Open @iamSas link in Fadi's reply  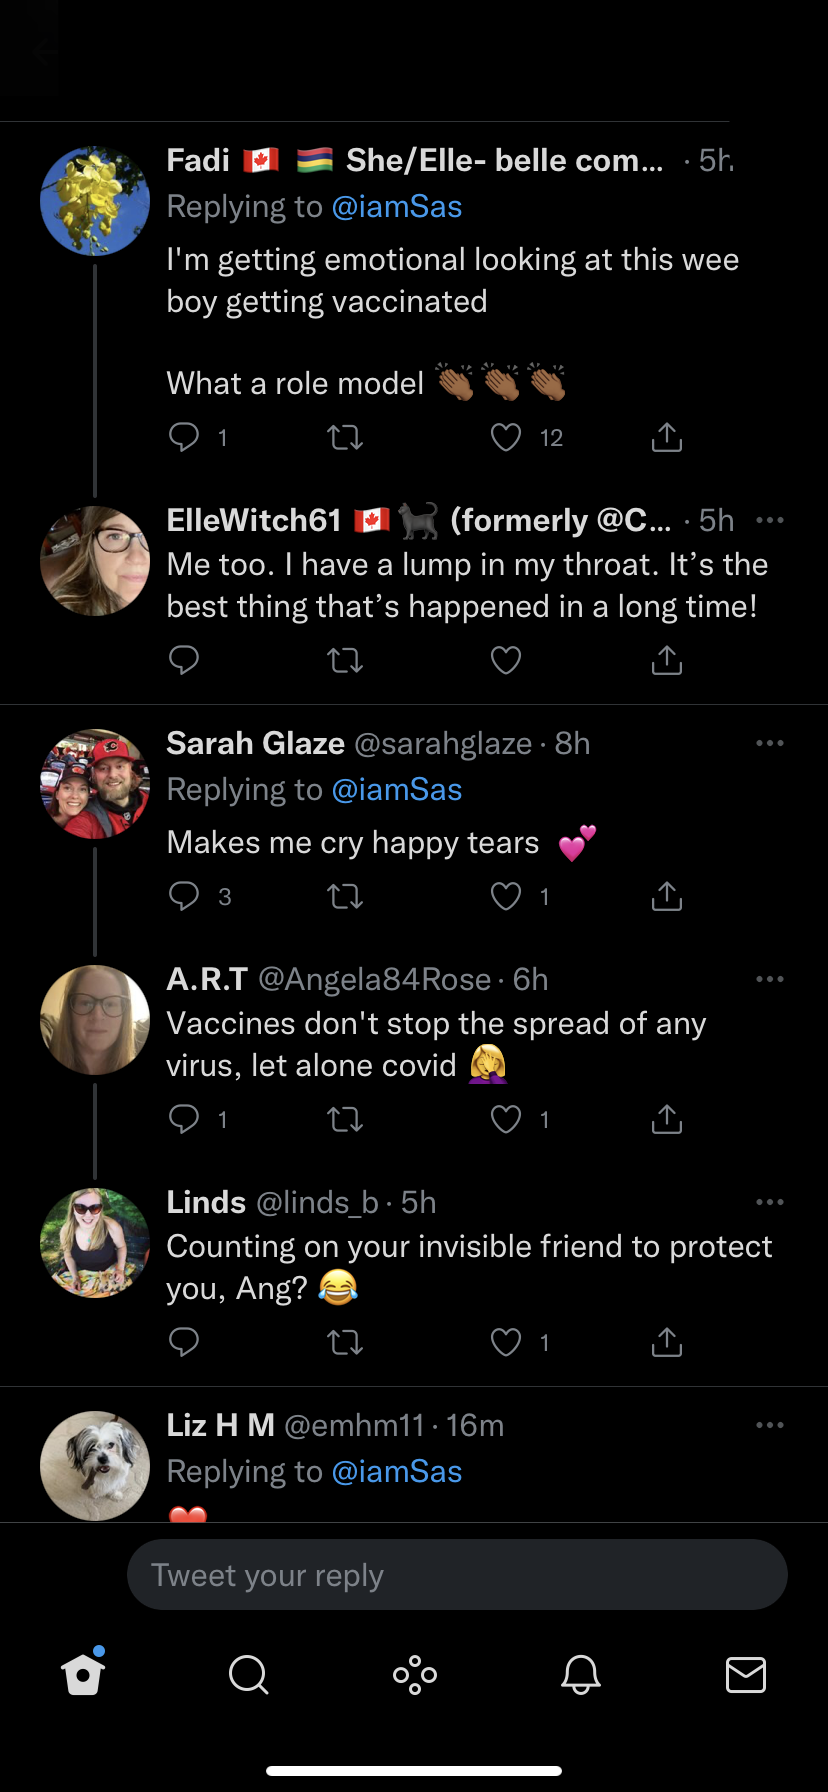tap(396, 207)
